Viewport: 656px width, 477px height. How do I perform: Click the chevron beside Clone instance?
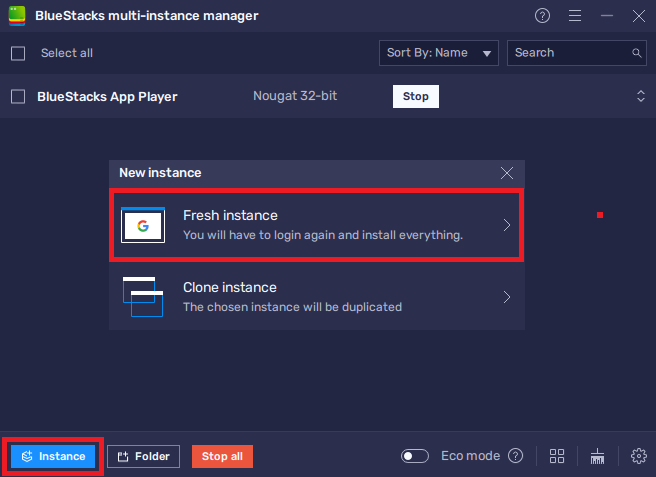(x=507, y=297)
